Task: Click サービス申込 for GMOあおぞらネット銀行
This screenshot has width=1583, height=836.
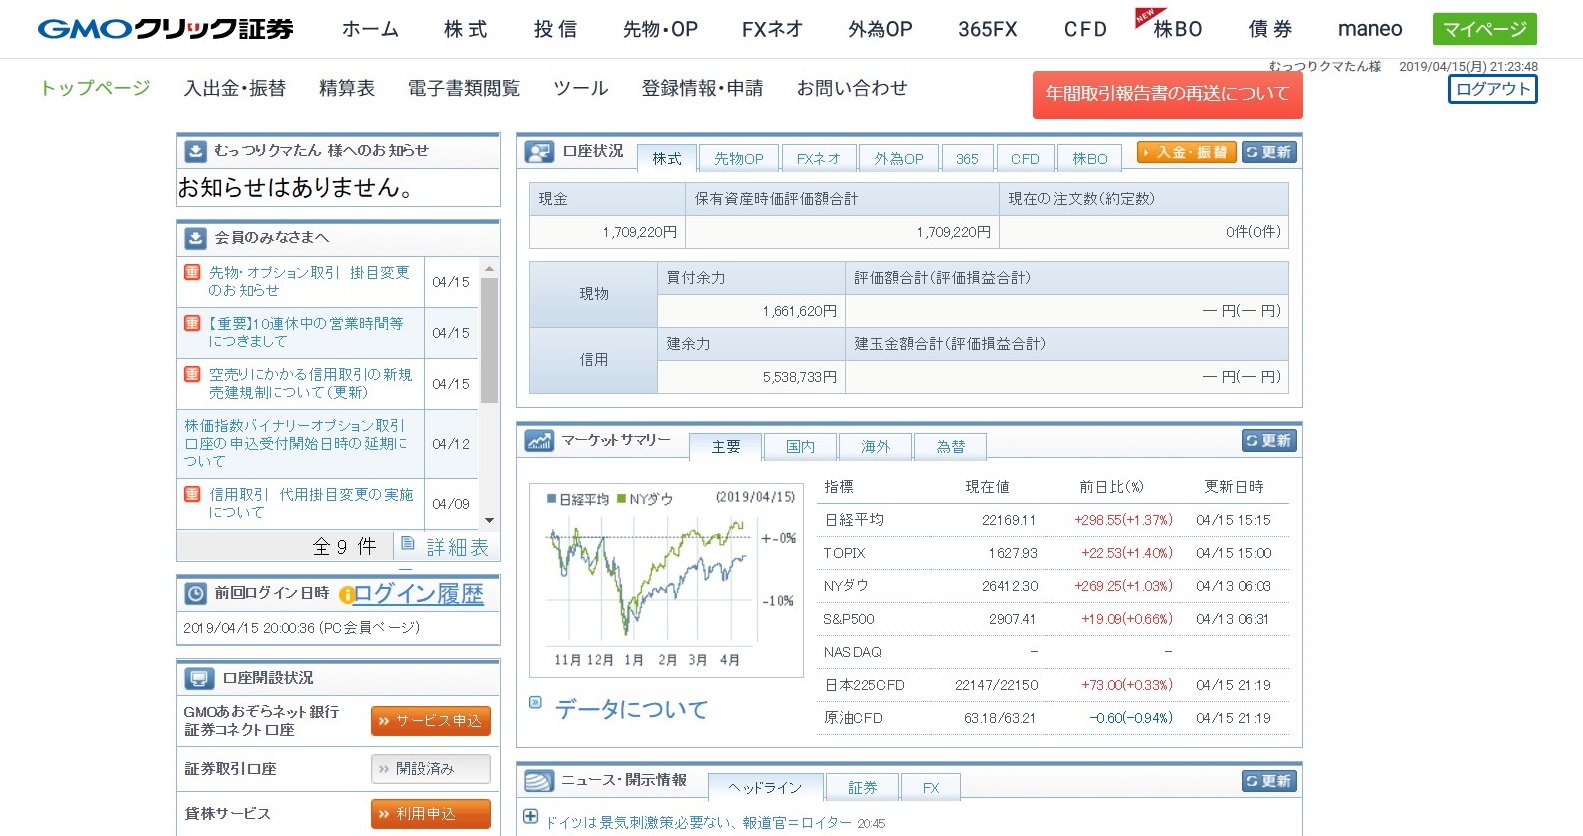Action: tap(430, 721)
